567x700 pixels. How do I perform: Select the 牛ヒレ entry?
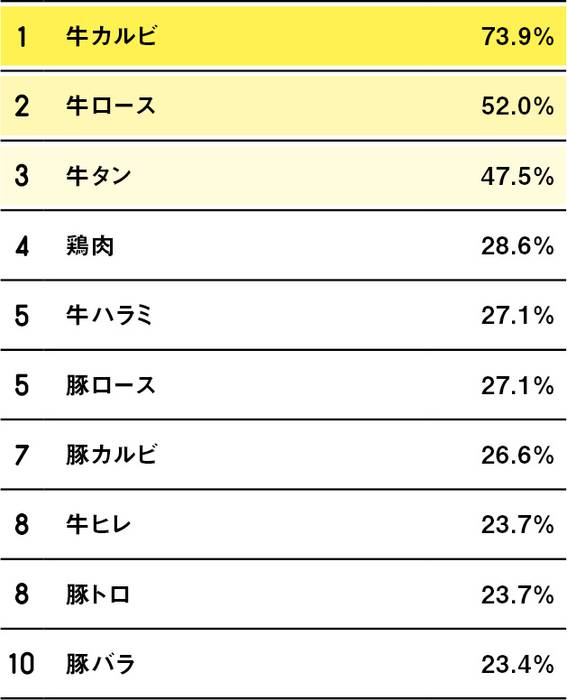pyautogui.click(x=98, y=525)
